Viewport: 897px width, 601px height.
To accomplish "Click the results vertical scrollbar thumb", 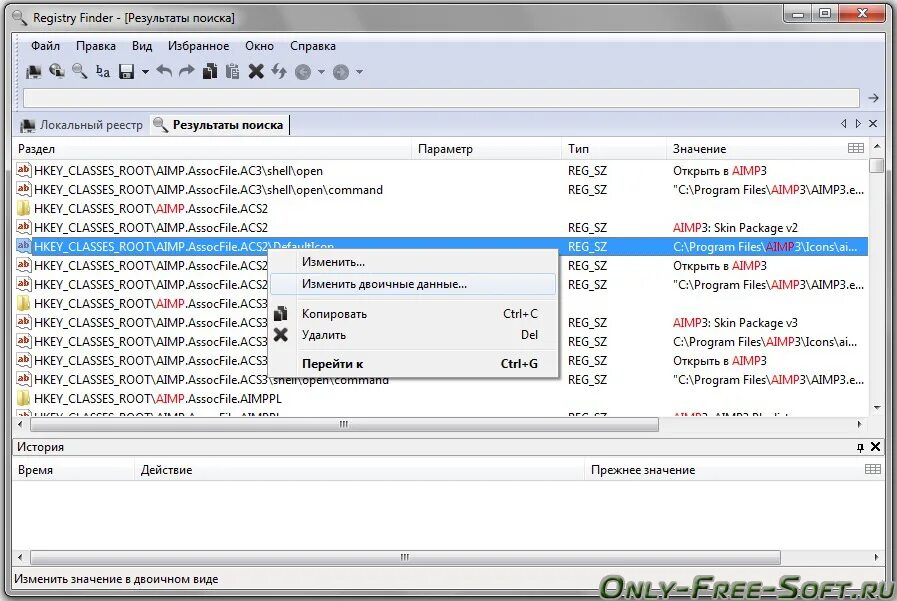I will (876, 165).
